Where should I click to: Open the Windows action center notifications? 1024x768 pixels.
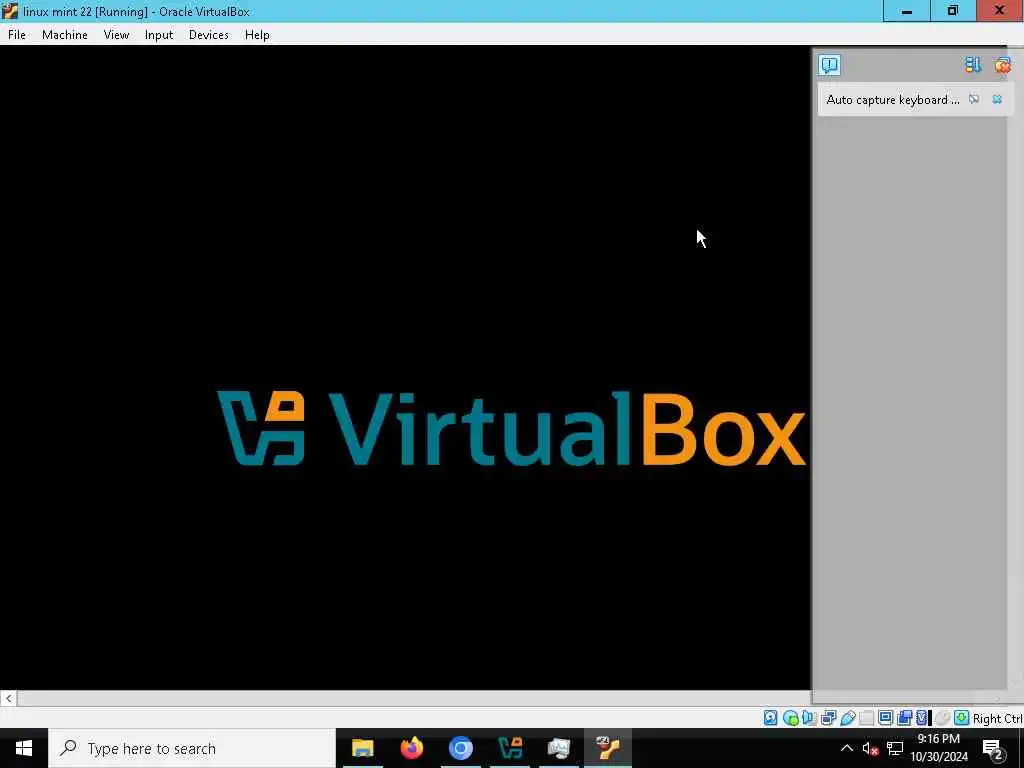pyautogui.click(x=993, y=748)
